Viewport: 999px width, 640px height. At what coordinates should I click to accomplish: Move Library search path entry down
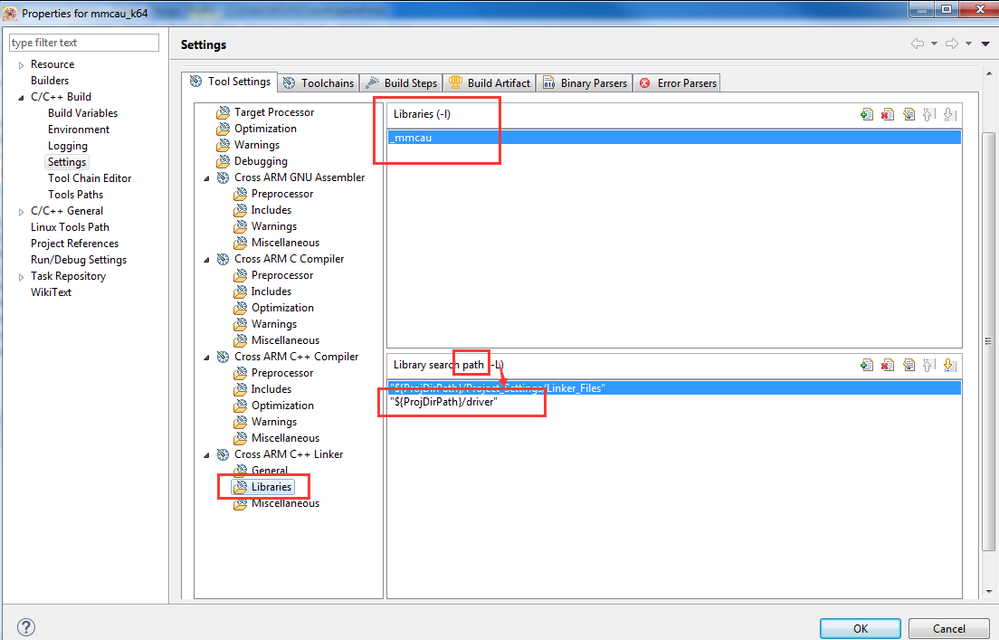click(x=950, y=365)
